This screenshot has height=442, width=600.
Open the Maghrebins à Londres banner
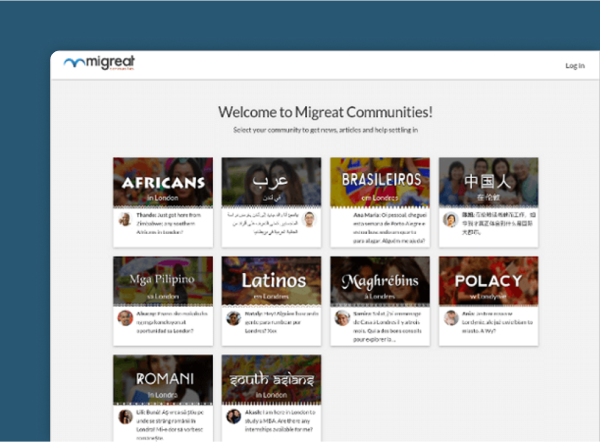380,280
